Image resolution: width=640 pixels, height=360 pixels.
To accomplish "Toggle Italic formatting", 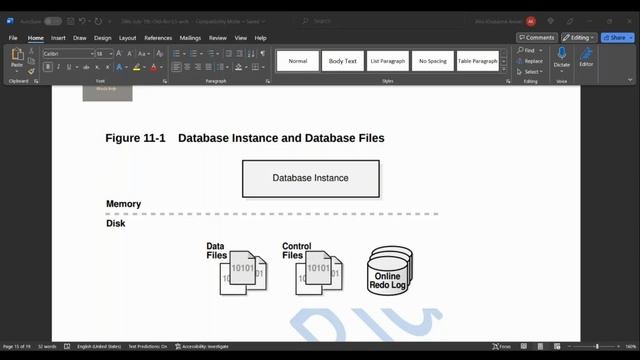I will pos(58,67).
